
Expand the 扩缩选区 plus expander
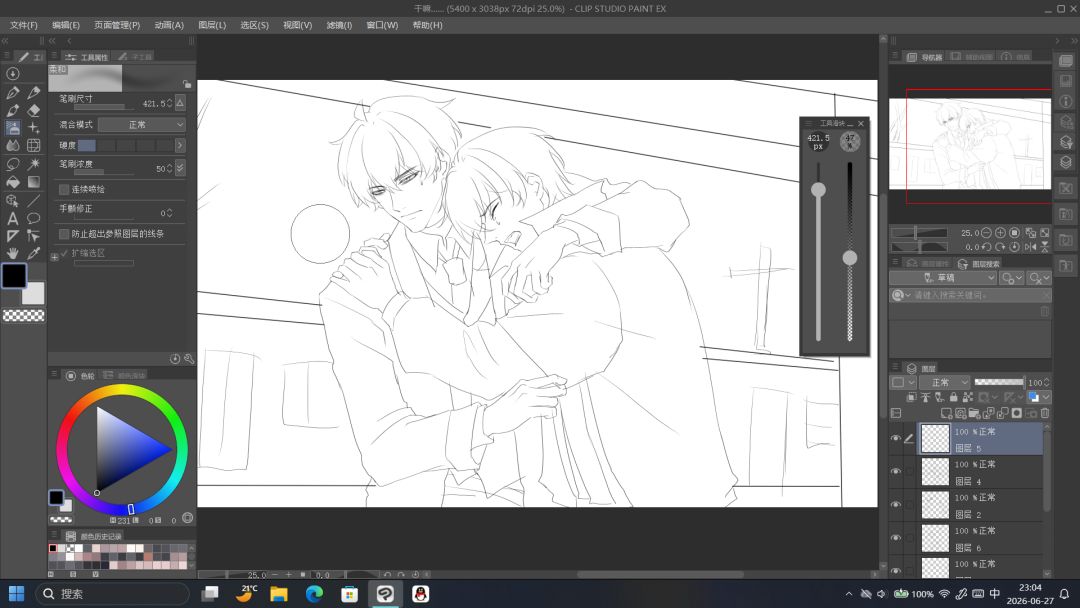click(54, 257)
